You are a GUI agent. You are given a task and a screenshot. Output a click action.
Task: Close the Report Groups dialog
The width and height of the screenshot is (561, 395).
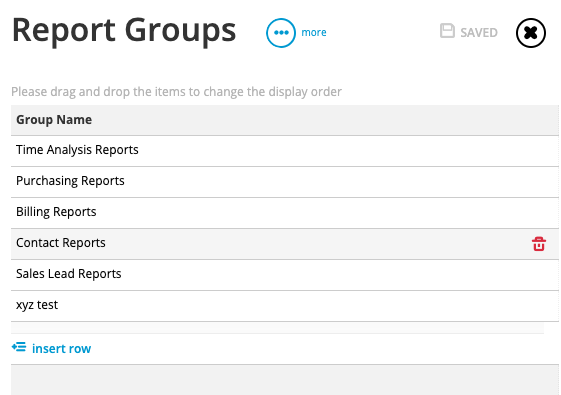(531, 33)
